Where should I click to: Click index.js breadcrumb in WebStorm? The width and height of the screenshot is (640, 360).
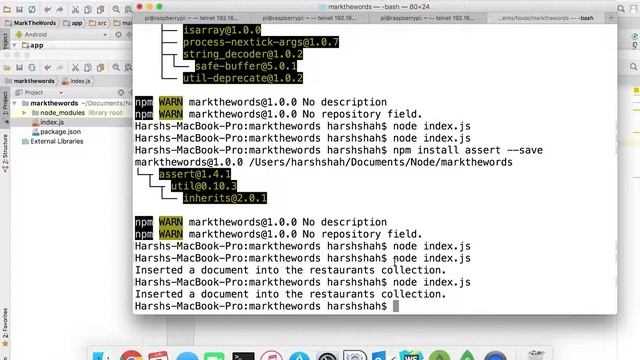click(x=76, y=81)
